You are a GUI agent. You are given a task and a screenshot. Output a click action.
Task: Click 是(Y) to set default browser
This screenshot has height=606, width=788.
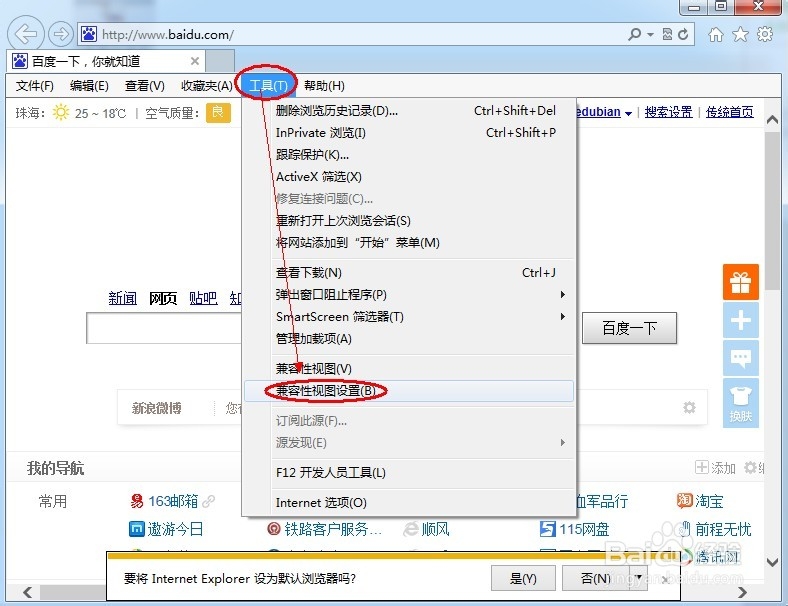coord(523,578)
